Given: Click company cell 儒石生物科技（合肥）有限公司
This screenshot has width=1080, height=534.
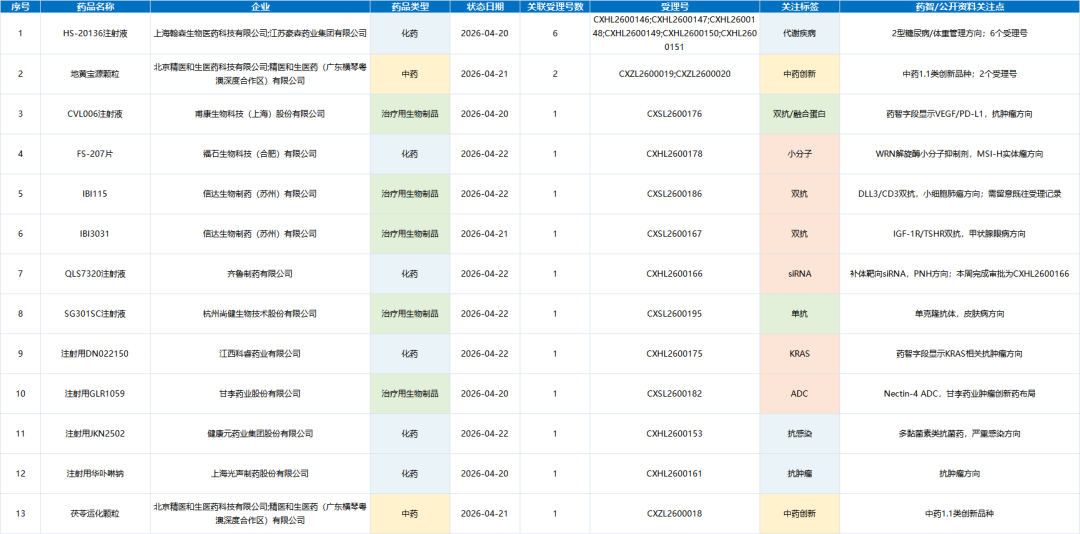Looking at the screenshot, I should pos(260,154).
